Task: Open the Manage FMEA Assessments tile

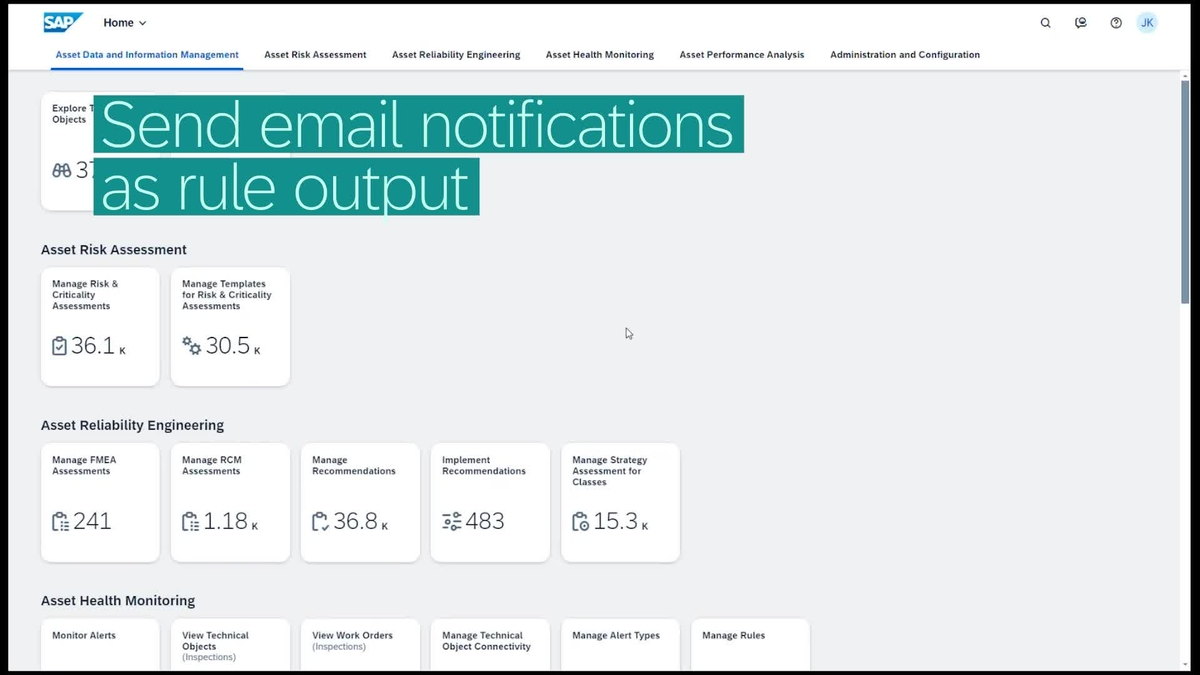Action: pyautogui.click(x=100, y=502)
